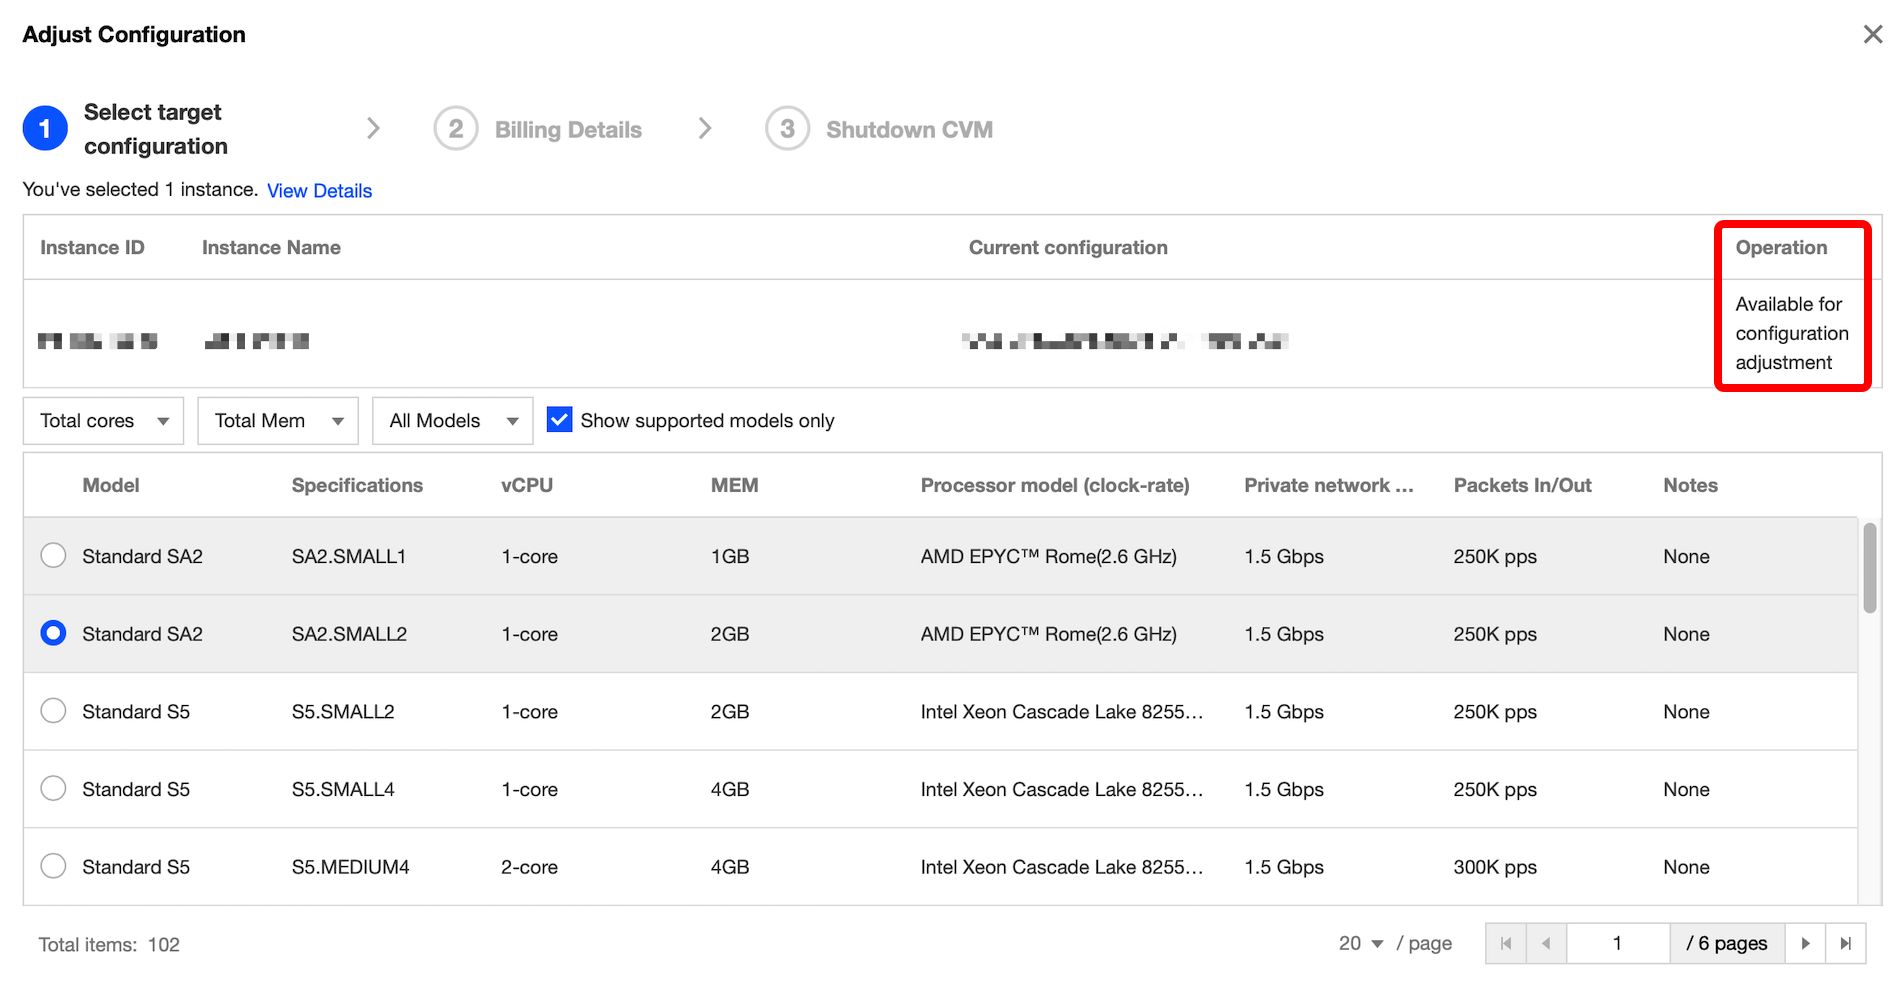Click the Shutdown CVM step label
The height and width of the screenshot is (982, 1900).
(x=909, y=130)
